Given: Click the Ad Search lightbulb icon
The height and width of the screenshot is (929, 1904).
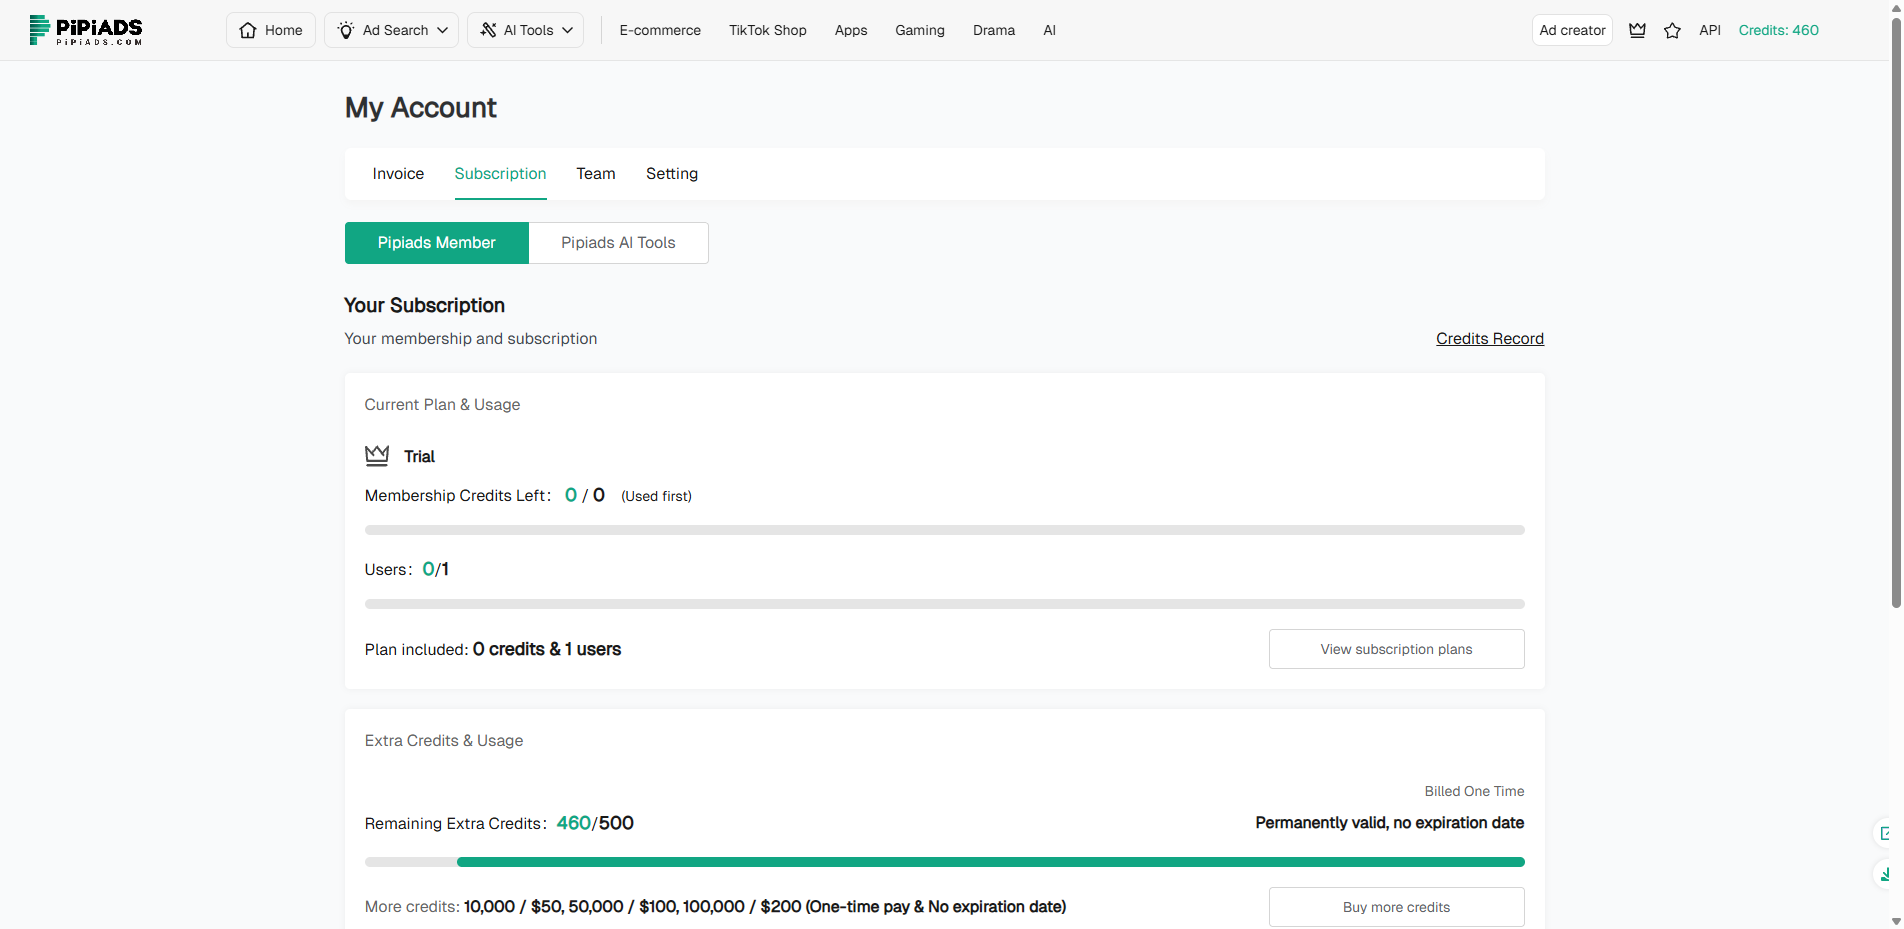Looking at the screenshot, I should point(346,30).
